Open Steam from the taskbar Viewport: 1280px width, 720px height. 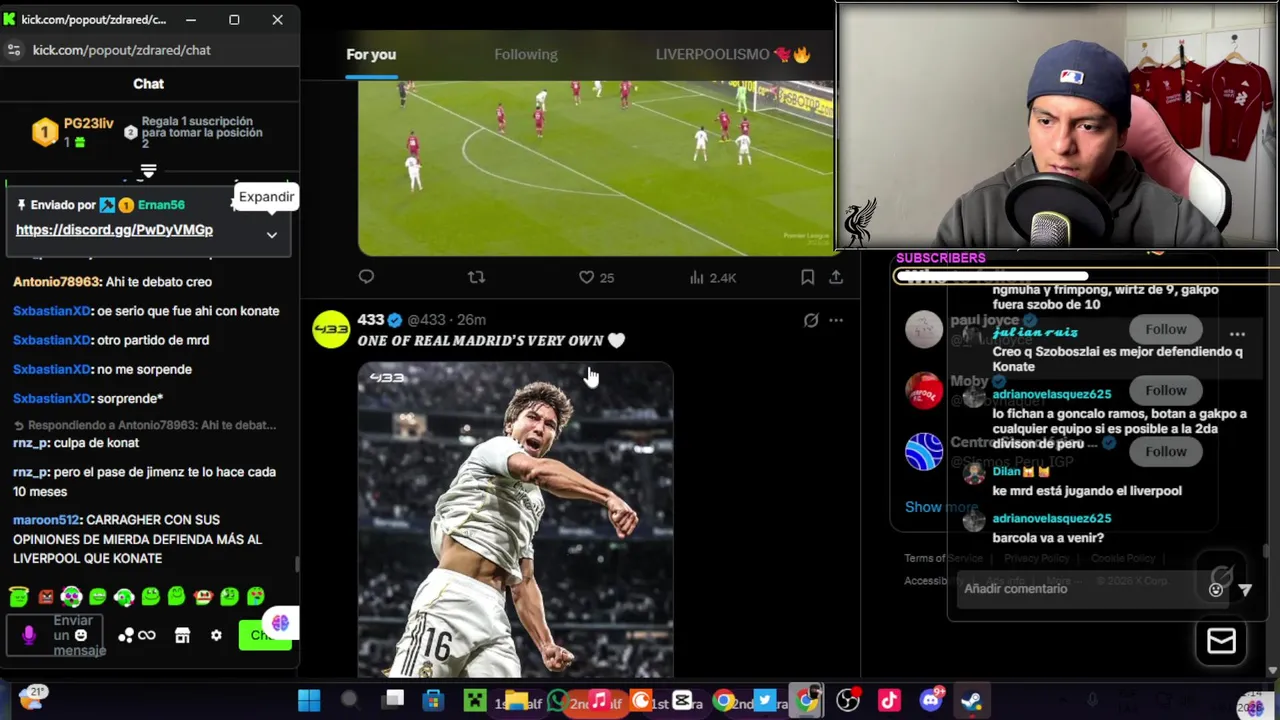coord(971,700)
